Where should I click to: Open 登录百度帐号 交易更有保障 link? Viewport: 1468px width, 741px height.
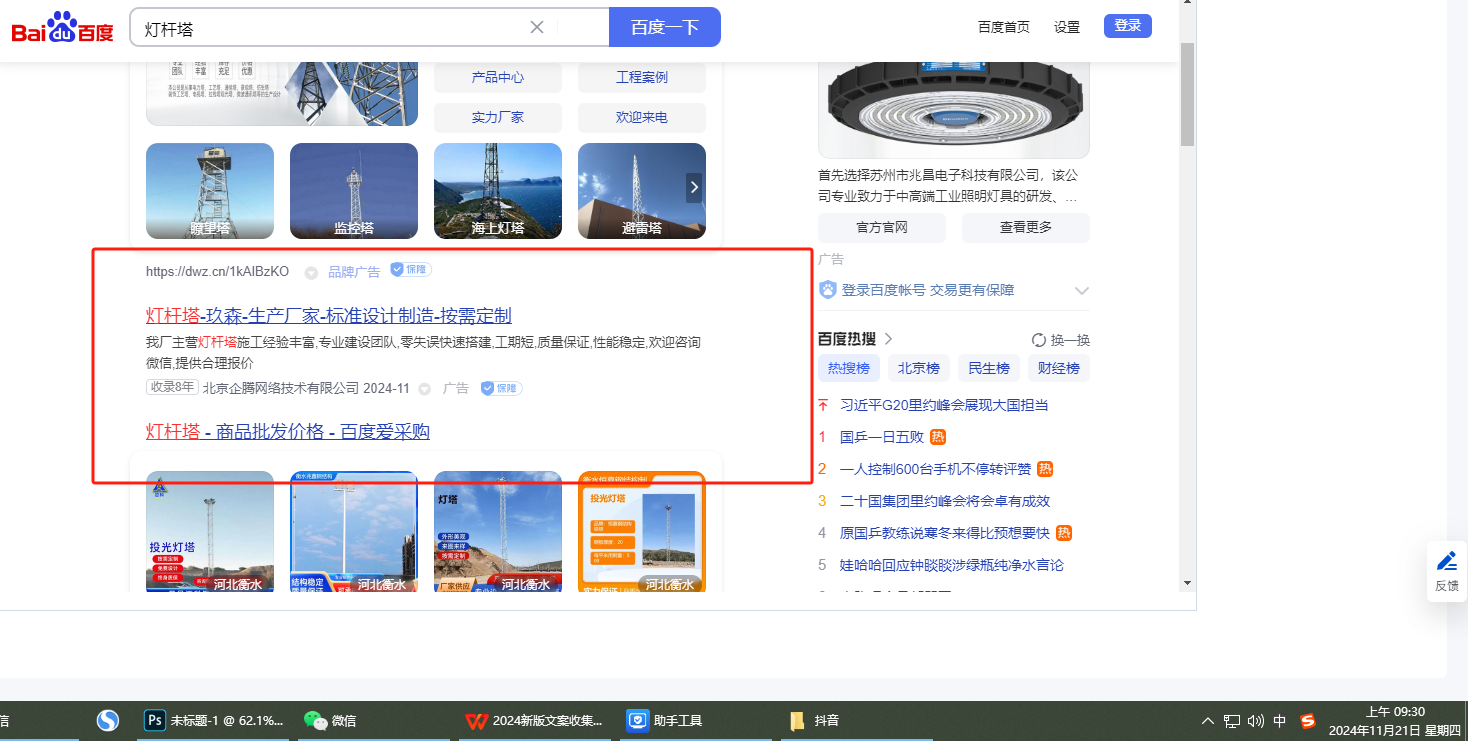coord(928,290)
